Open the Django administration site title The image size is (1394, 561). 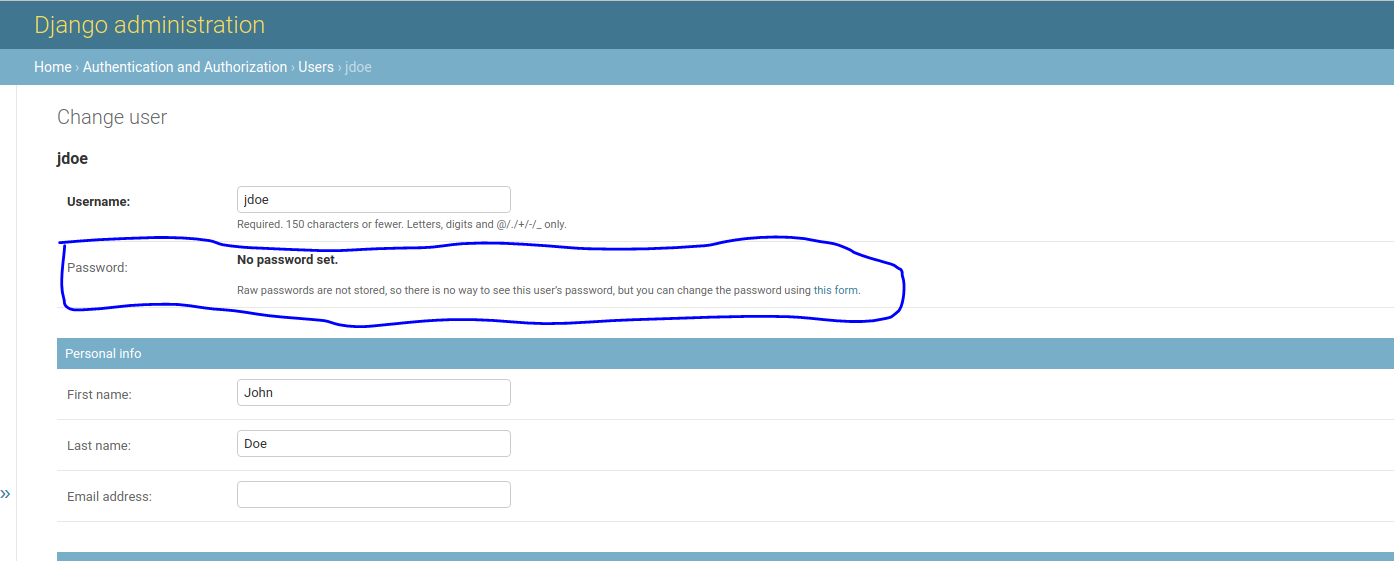(150, 25)
